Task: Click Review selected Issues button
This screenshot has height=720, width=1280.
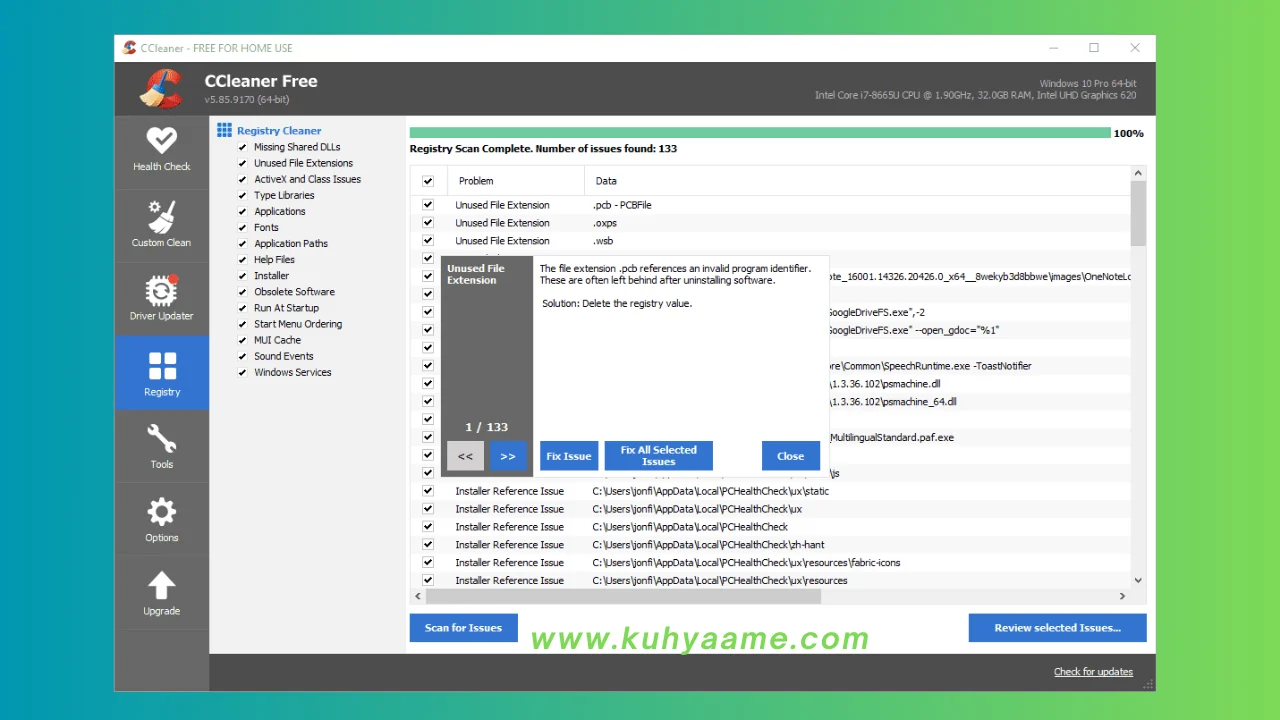Action: click(1057, 628)
